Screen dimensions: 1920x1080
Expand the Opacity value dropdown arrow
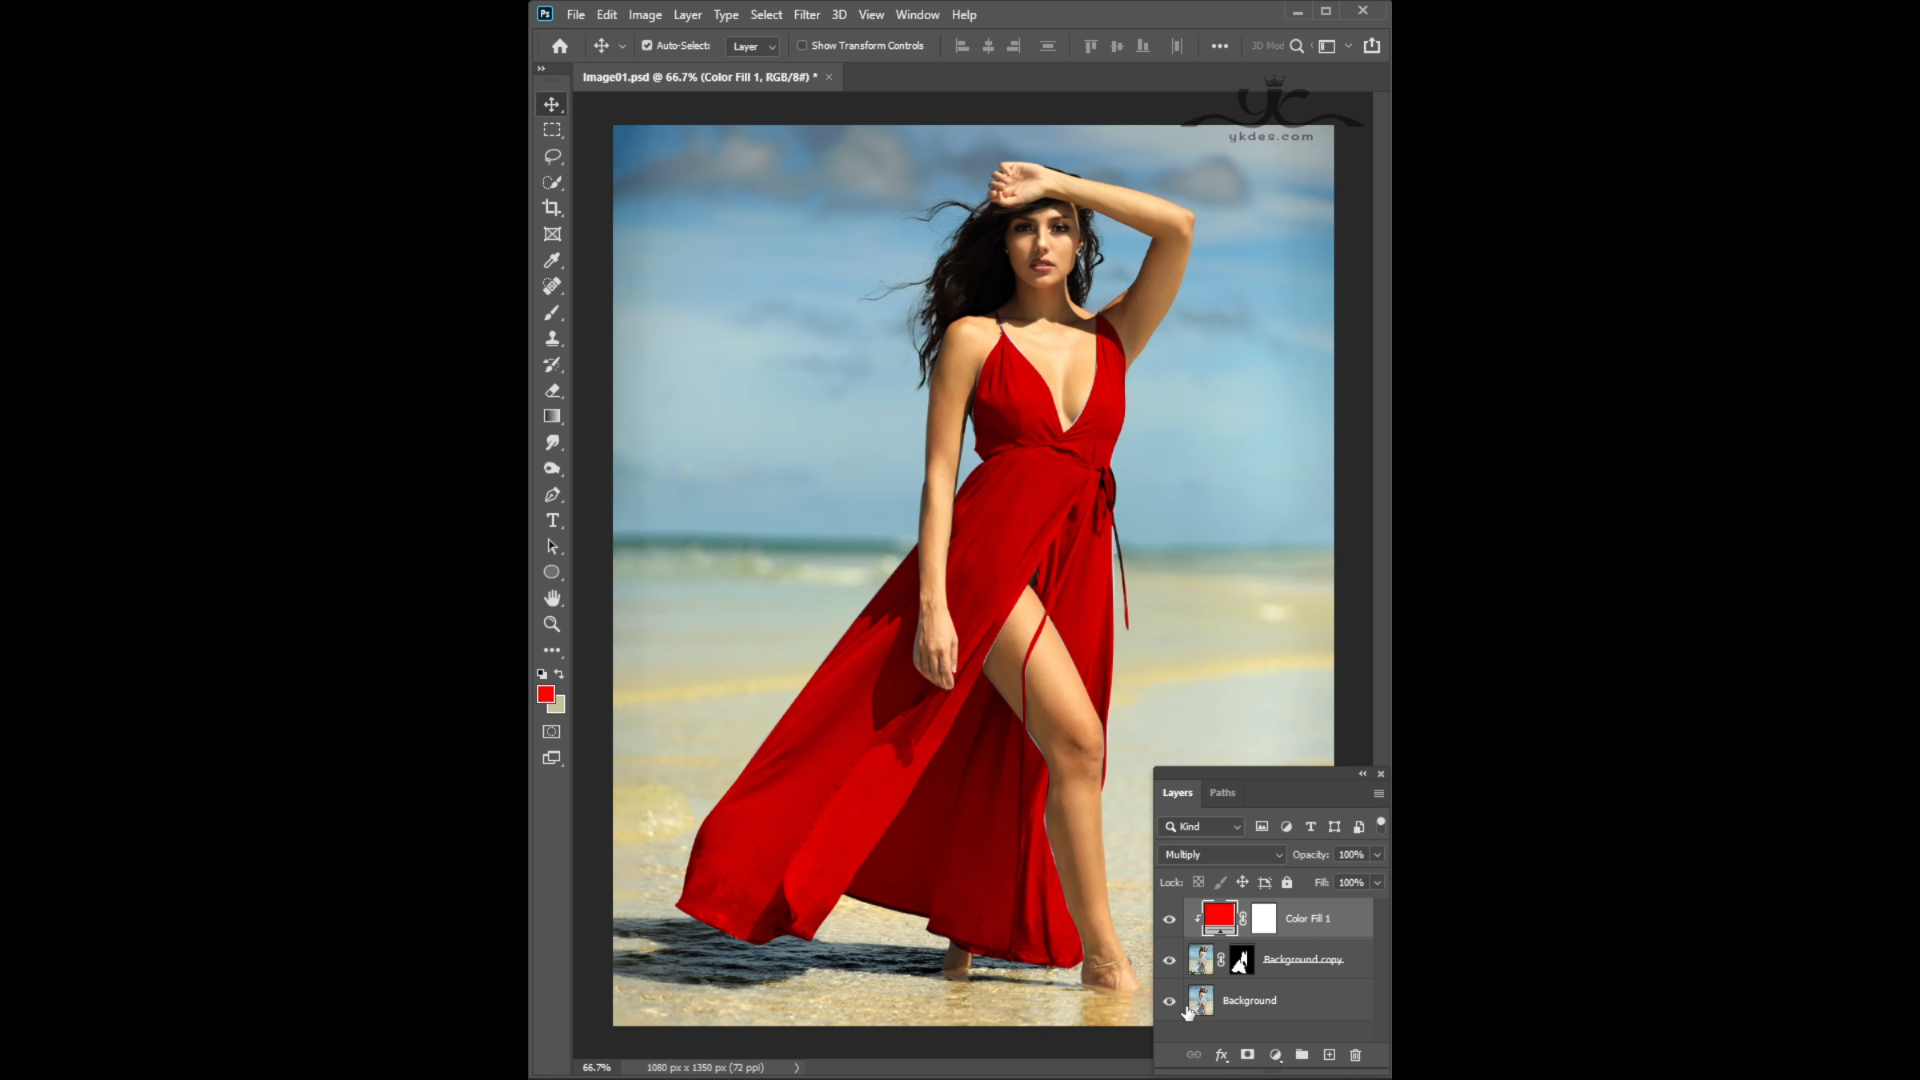pos(1377,855)
